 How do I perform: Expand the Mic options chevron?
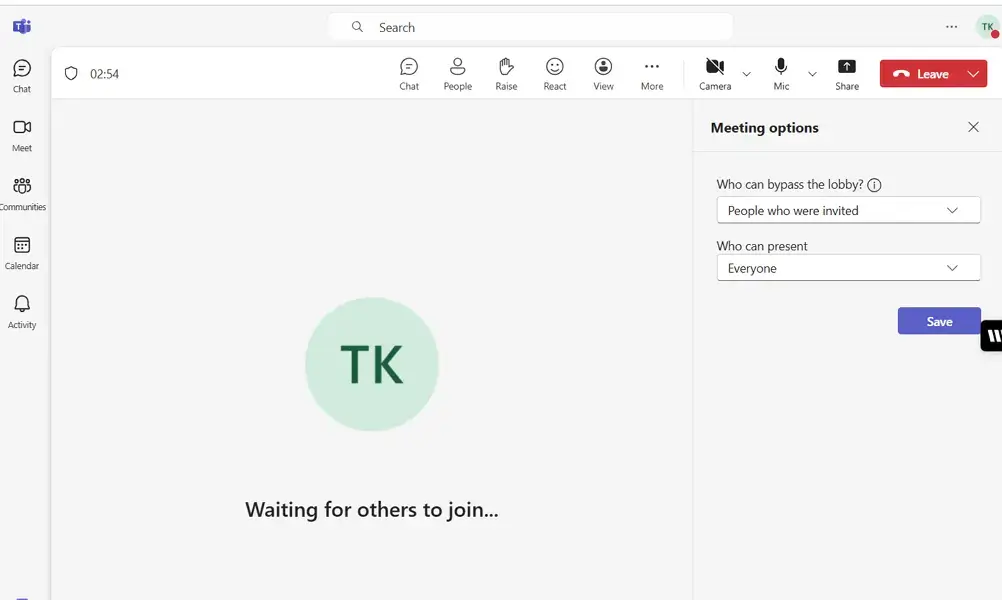tap(812, 73)
